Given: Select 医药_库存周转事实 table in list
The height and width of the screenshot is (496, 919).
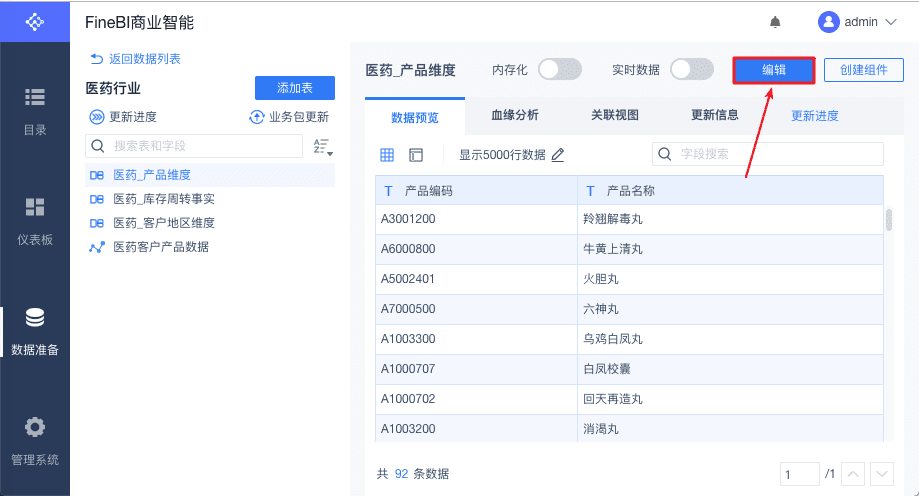Looking at the screenshot, I should click(164, 199).
